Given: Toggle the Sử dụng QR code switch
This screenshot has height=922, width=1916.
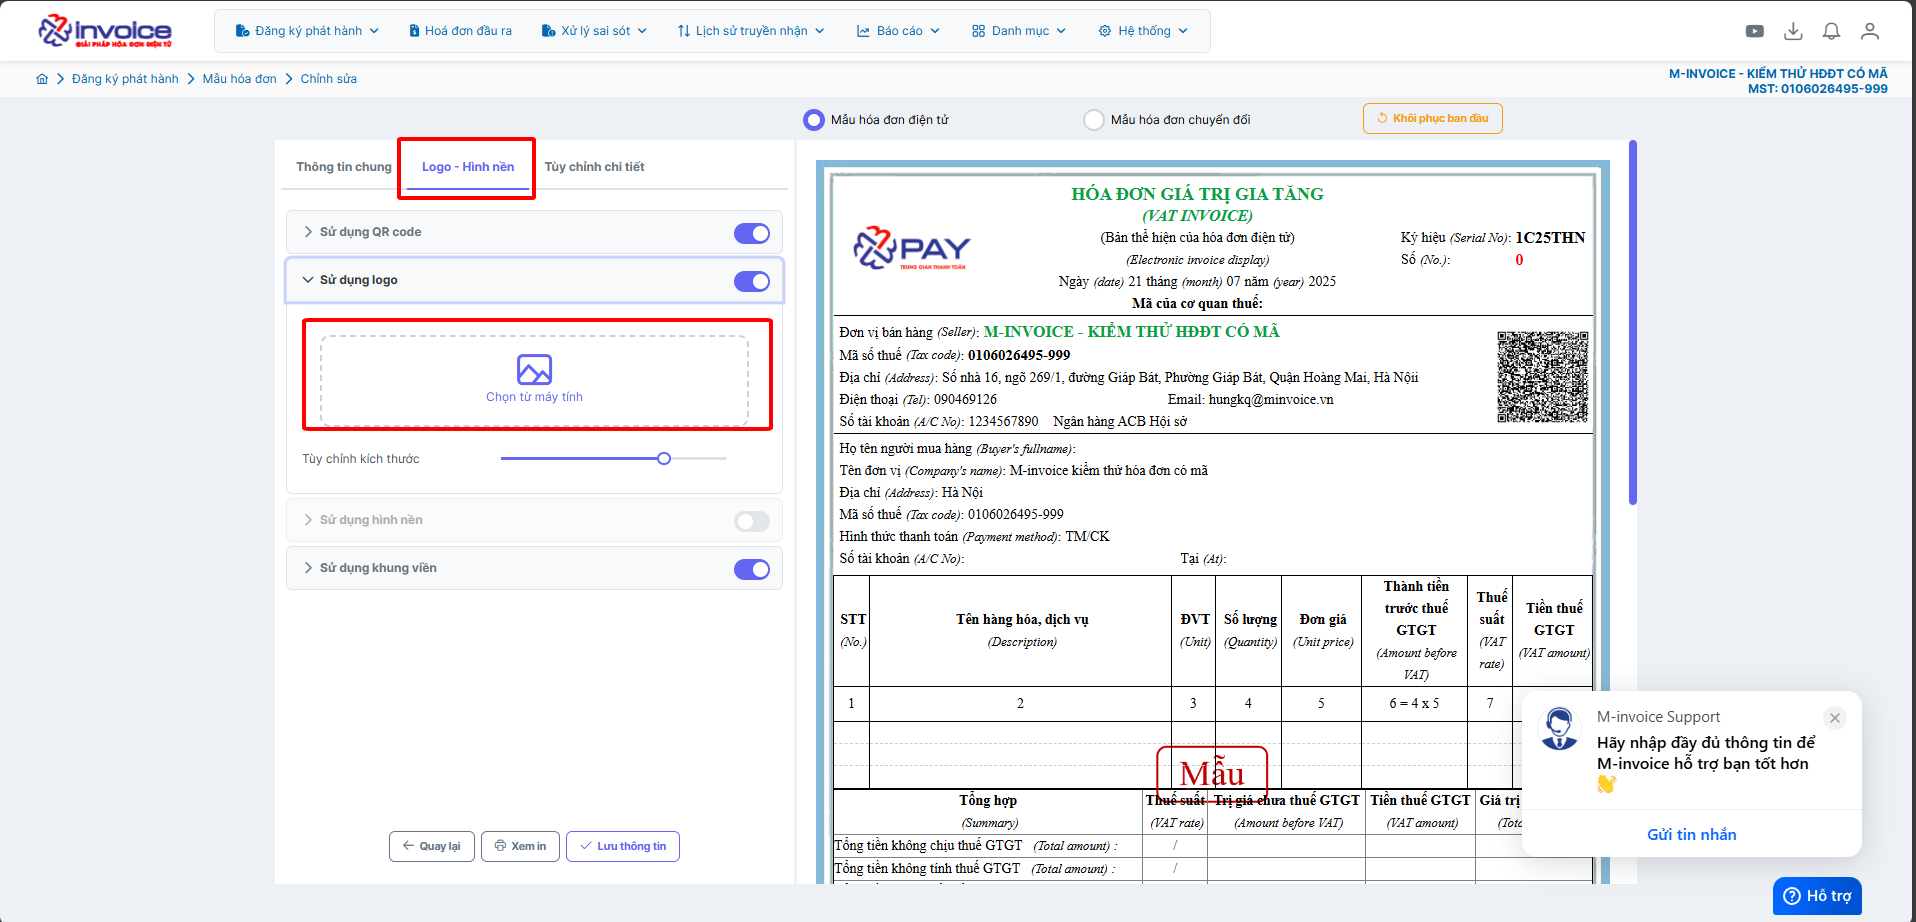Looking at the screenshot, I should pyautogui.click(x=752, y=233).
